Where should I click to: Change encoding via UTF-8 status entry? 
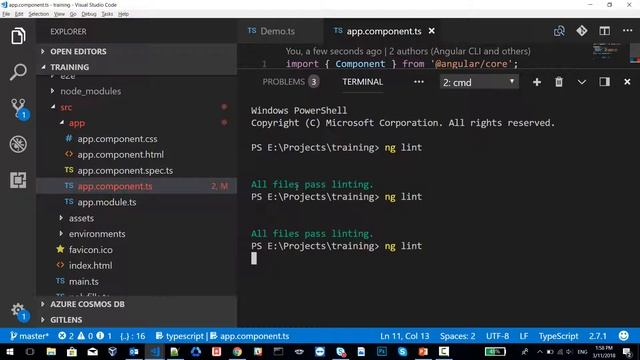click(x=497, y=336)
